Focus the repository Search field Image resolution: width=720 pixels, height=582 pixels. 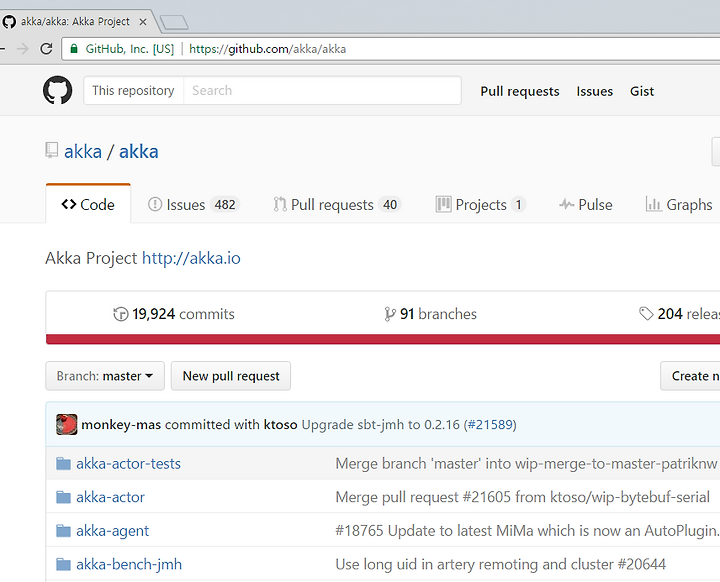click(322, 90)
